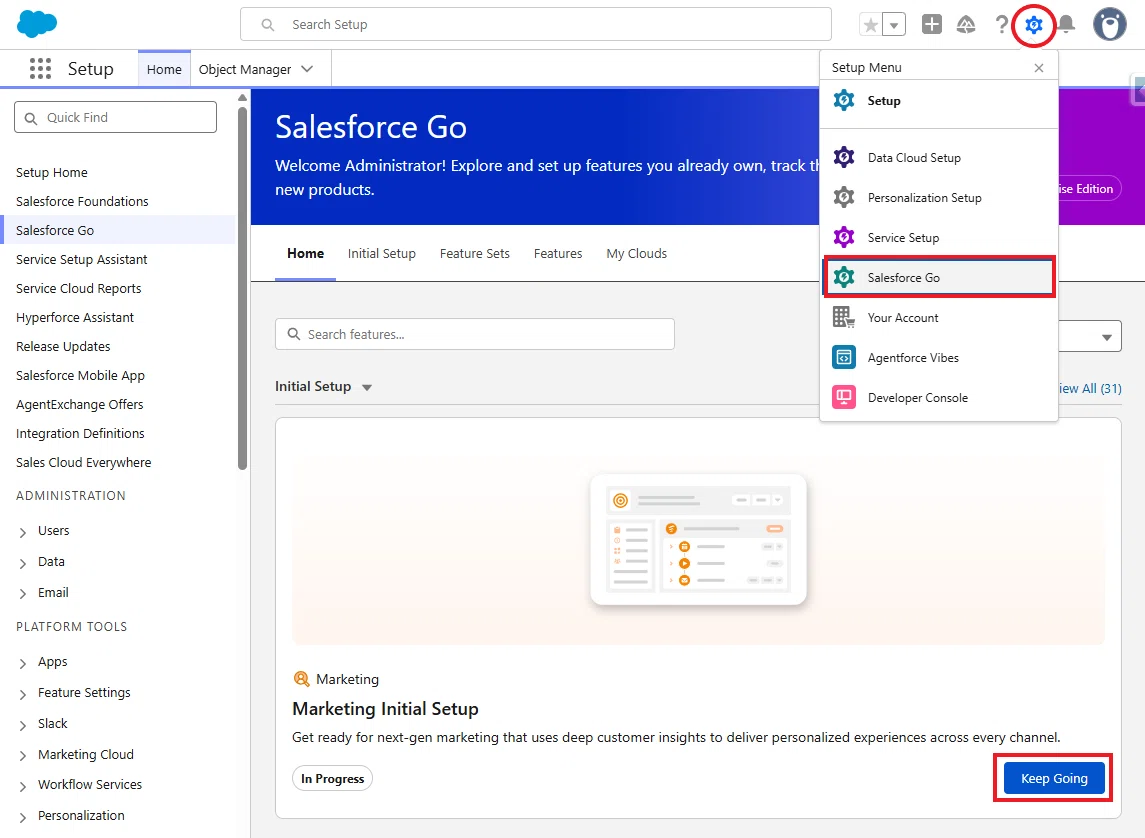Click the Setup gear icon in header
Screen dimensions: 1145x838
(1033, 25)
